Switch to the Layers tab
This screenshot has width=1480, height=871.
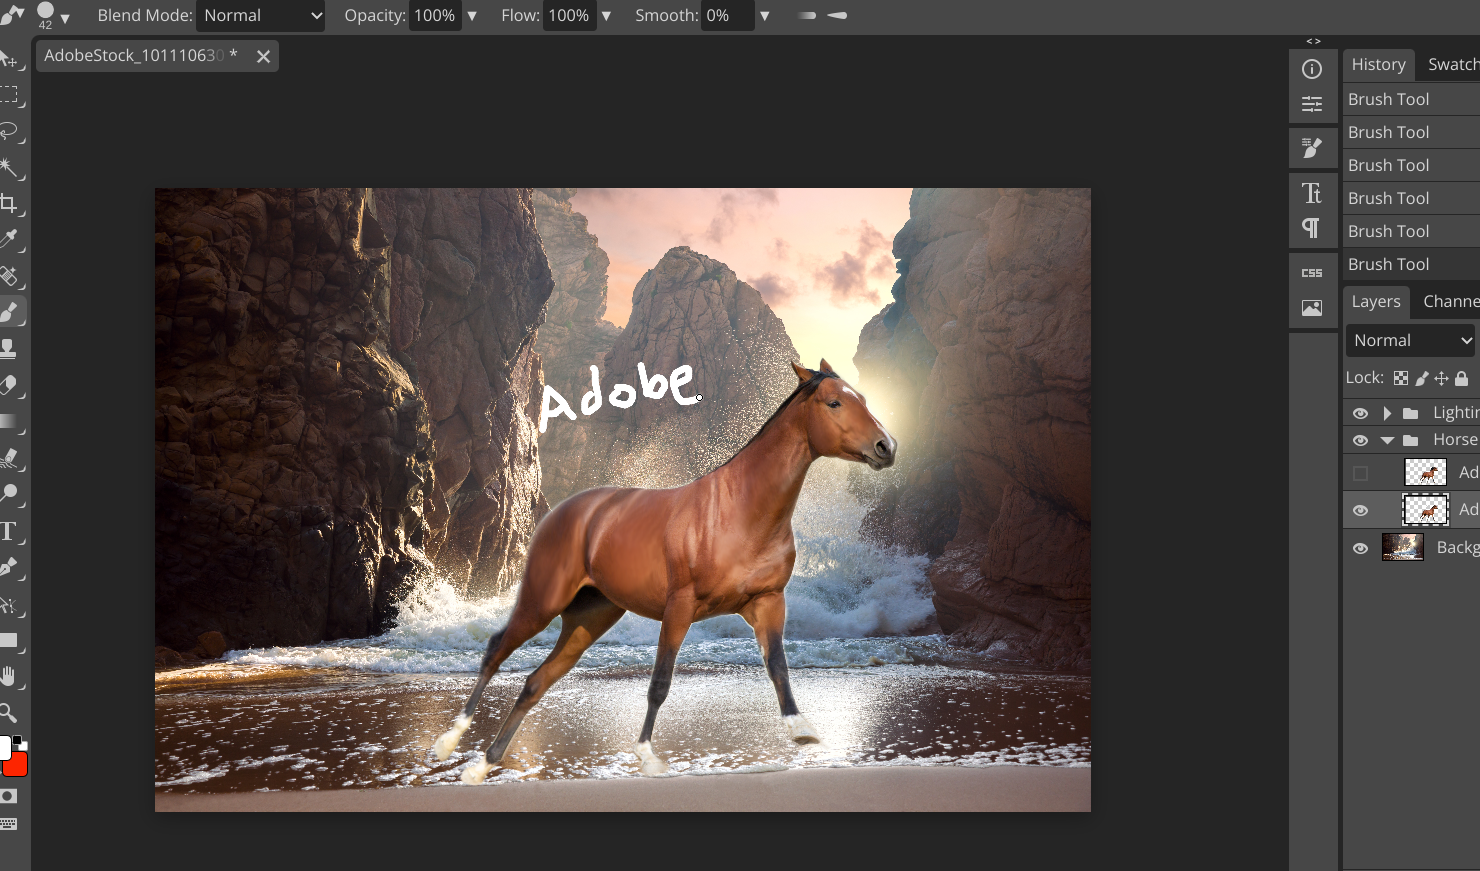(x=1376, y=301)
